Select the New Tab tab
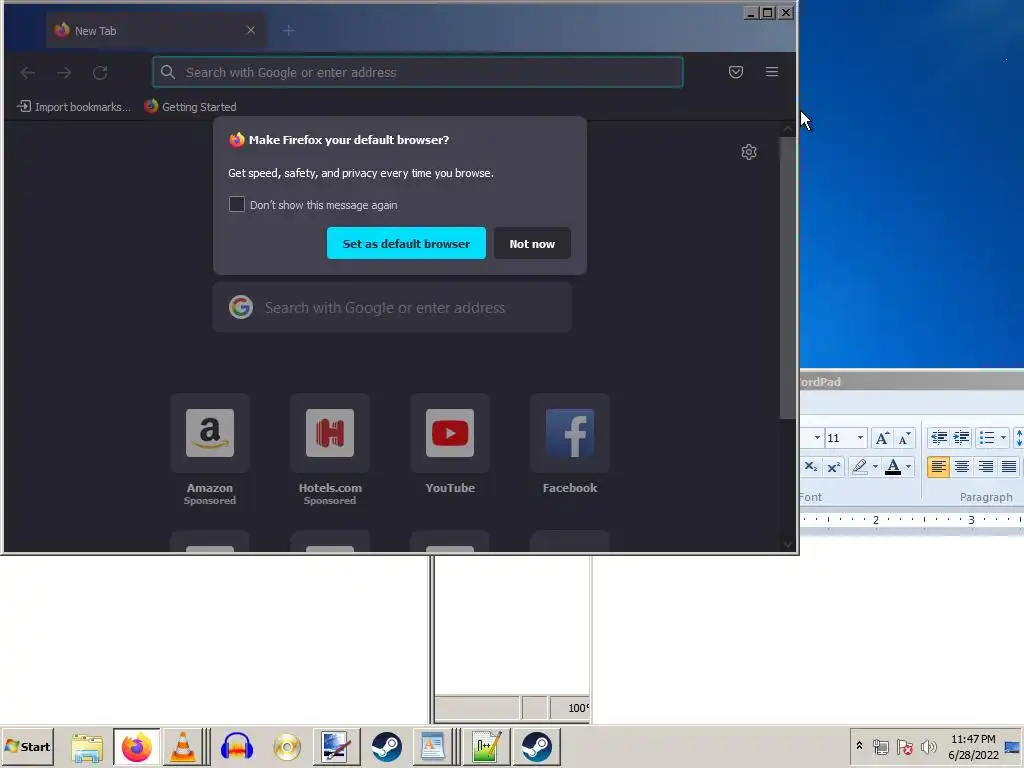Screen dimensions: 1024x768 (x=156, y=31)
